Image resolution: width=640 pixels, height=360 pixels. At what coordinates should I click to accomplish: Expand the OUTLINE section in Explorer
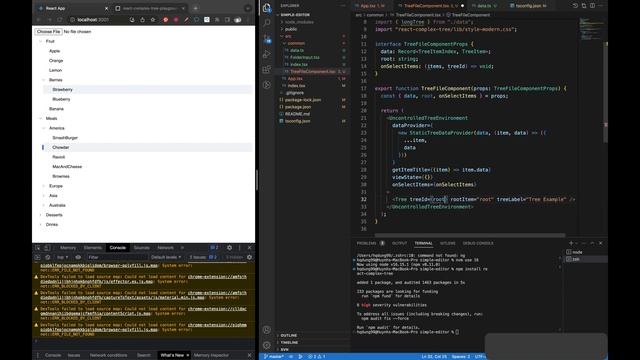coord(289,336)
